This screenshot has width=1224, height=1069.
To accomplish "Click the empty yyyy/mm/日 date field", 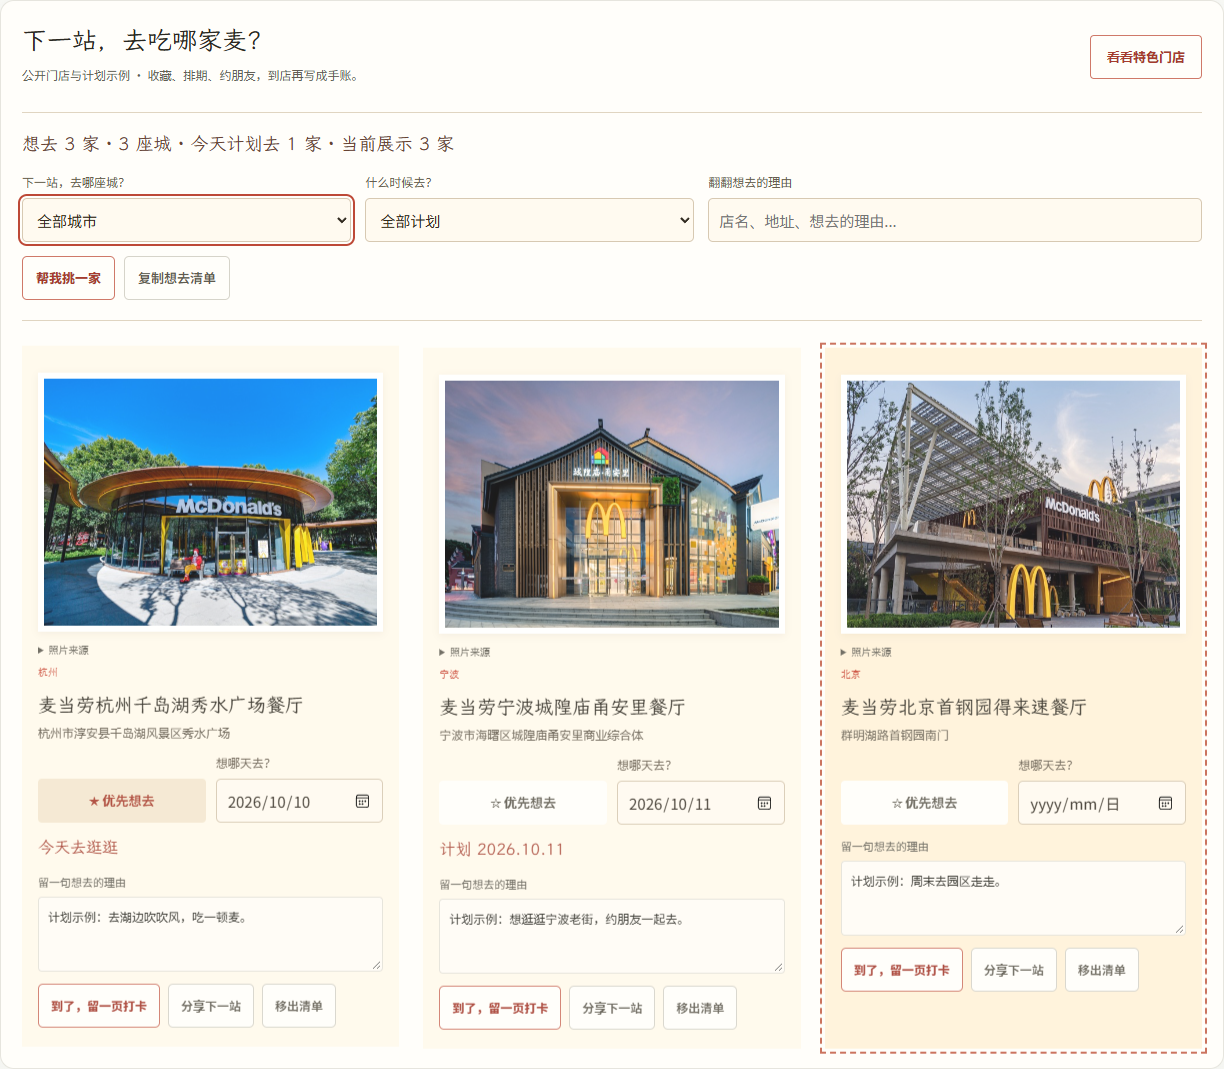I will tap(1102, 803).
